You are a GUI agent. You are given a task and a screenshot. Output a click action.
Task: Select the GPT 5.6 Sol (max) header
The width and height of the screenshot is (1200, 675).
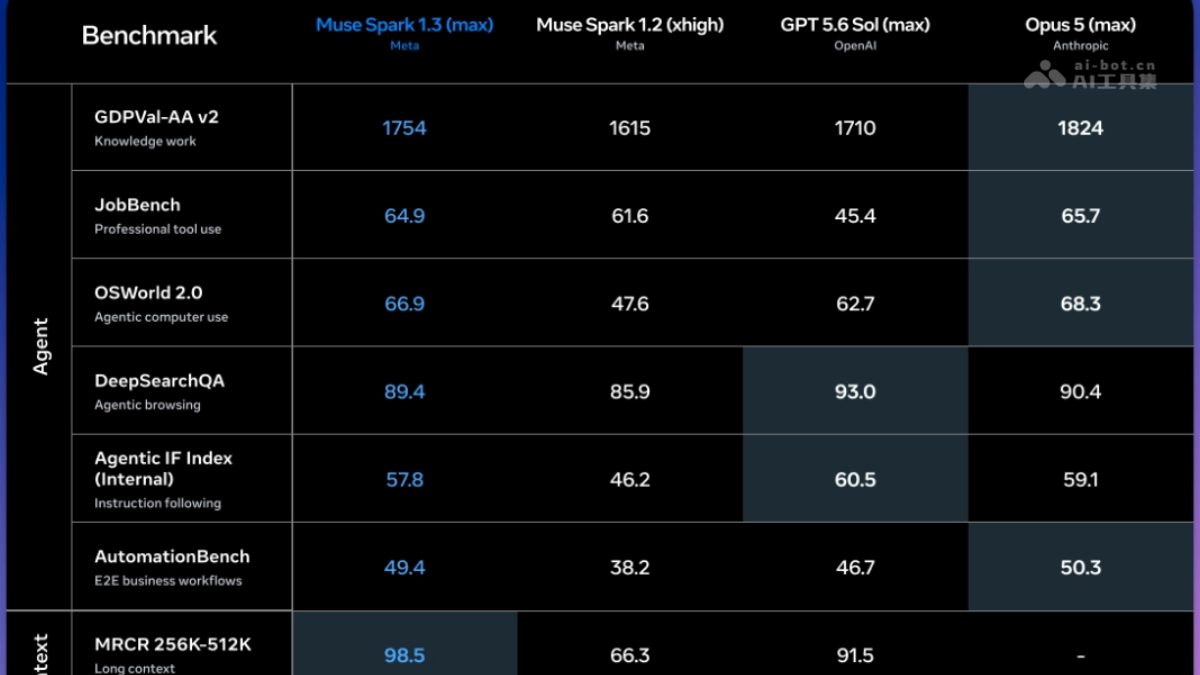tap(855, 32)
